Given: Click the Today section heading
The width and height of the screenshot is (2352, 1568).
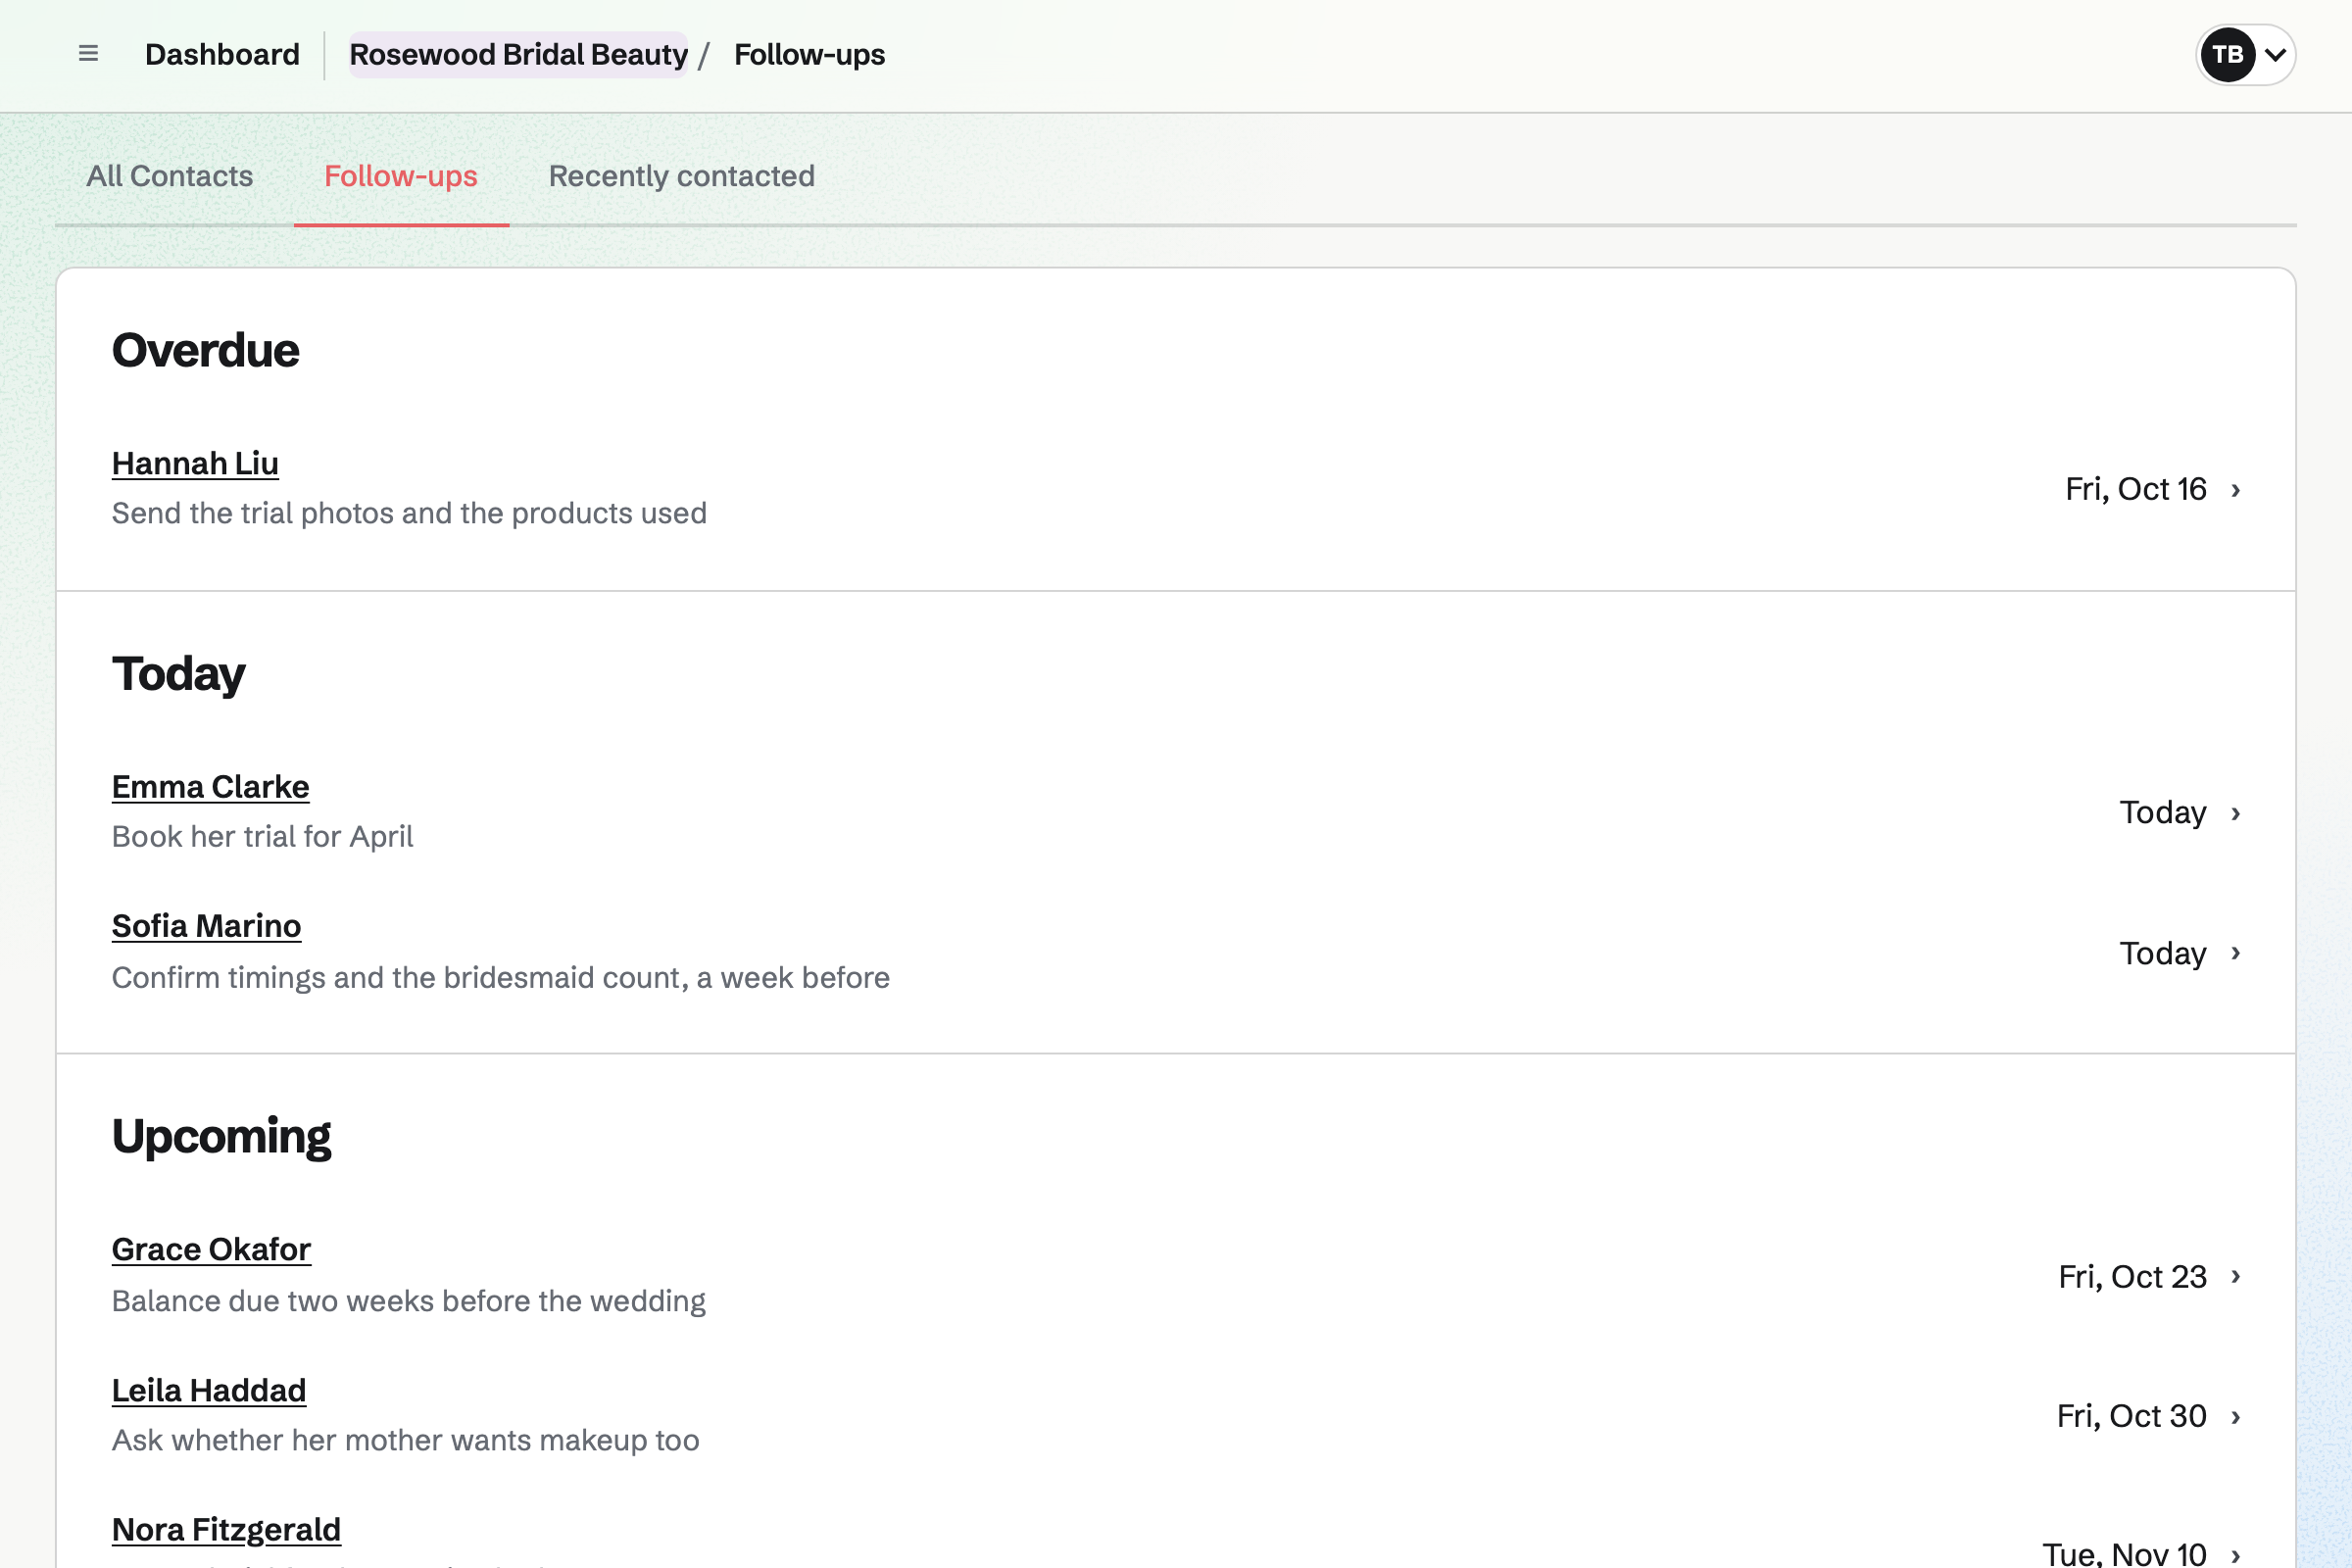Looking at the screenshot, I should [x=178, y=674].
